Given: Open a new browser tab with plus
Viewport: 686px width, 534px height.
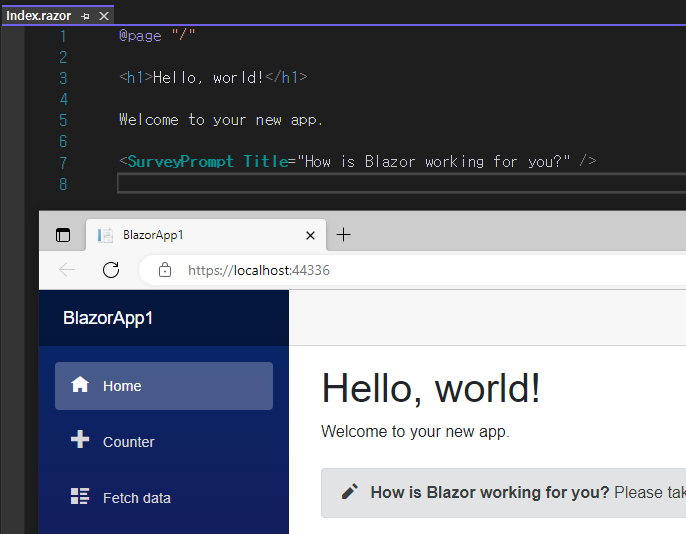Looking at the screenshot, I should 343,234.
